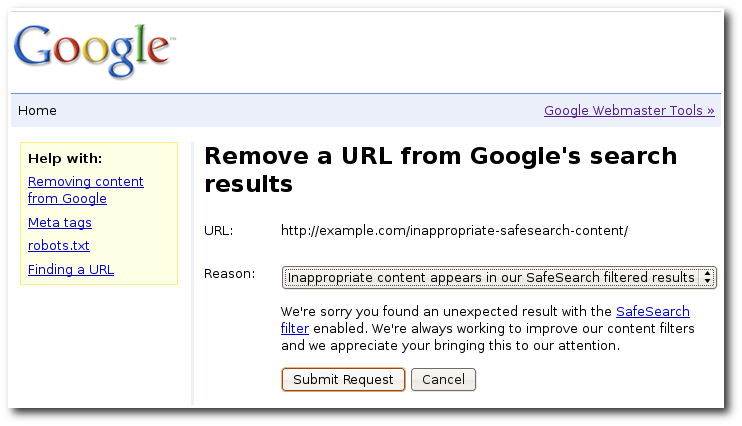Click the Submit Request button
This screenshot has height=426, width=742.
[x=343, y=380]
